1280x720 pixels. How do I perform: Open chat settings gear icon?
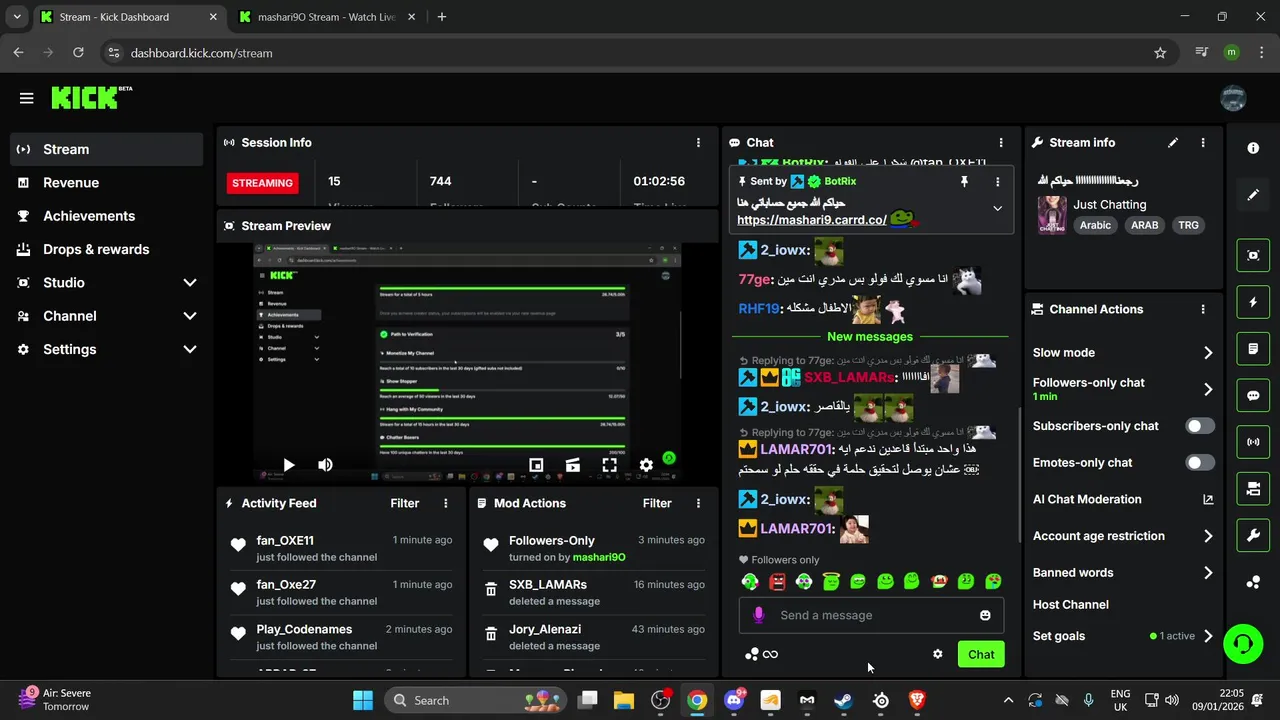coord(937,654)
